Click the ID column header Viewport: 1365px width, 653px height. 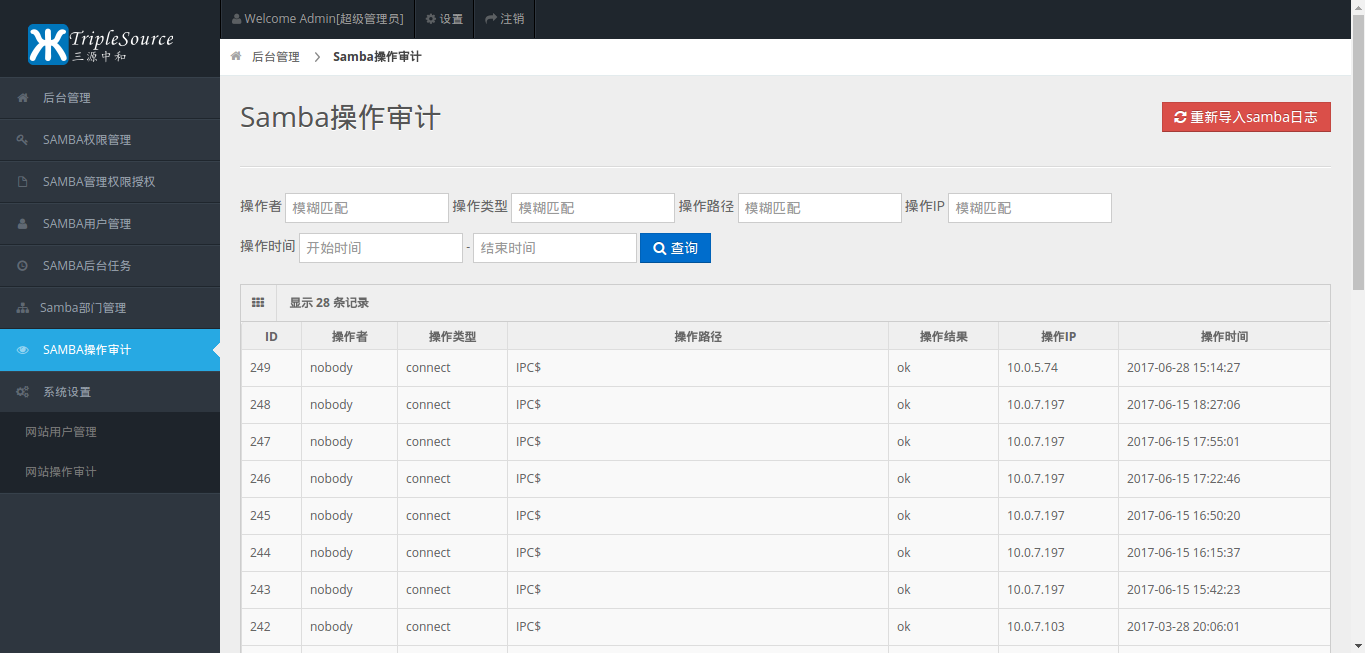pyautogui.click(x=271, y=337)
